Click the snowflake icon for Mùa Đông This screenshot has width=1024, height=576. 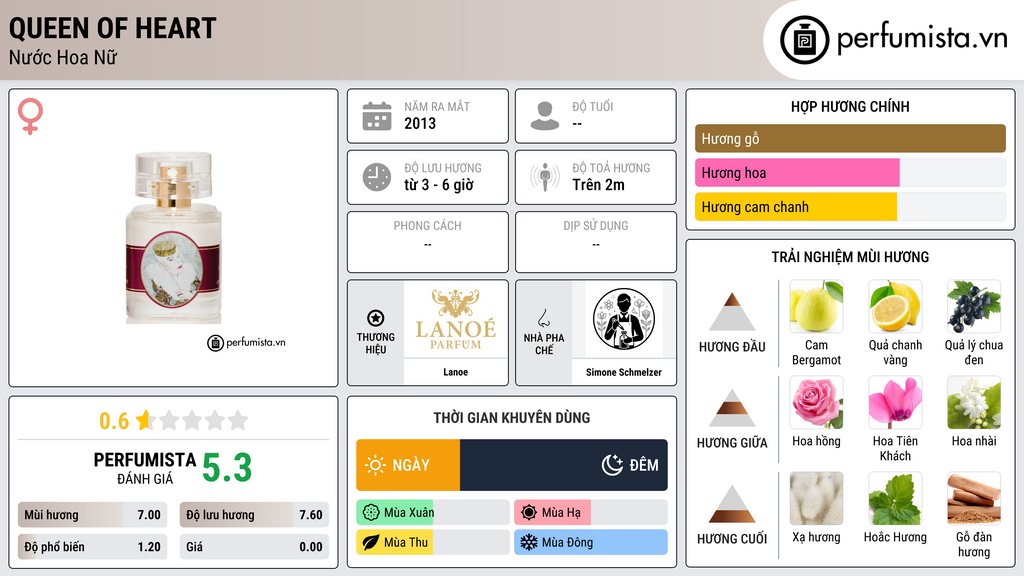pos(529,542)
